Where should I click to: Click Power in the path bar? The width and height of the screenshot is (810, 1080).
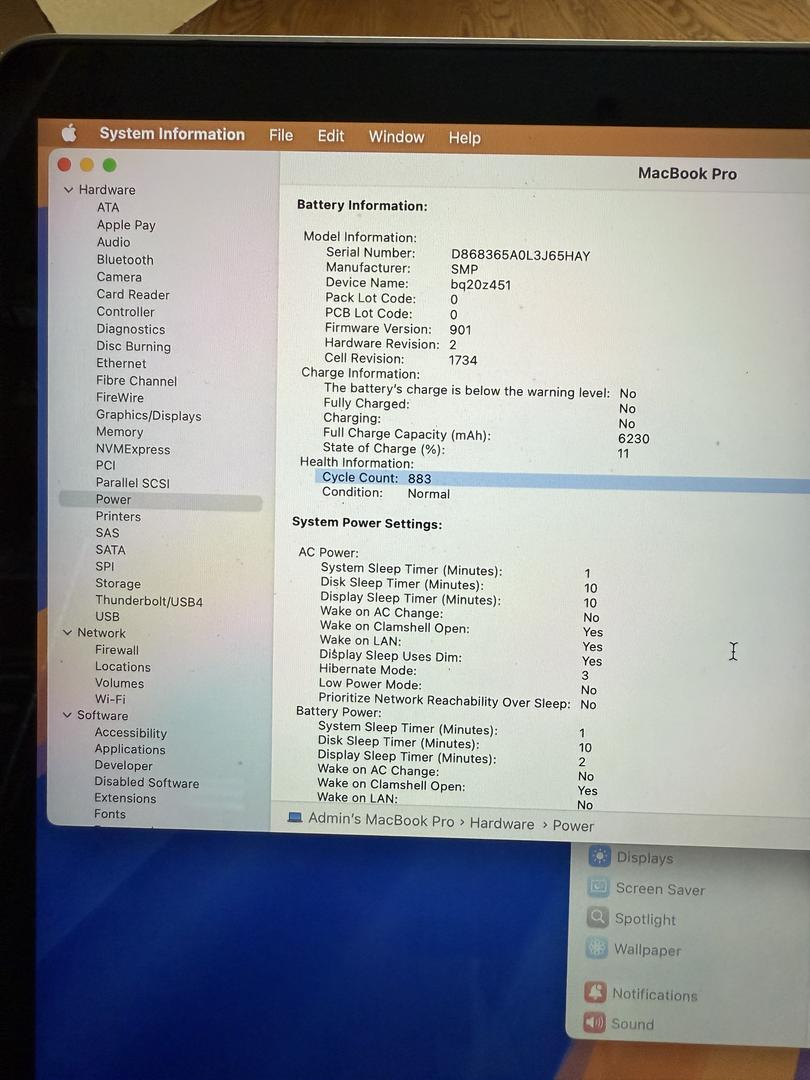573,825
